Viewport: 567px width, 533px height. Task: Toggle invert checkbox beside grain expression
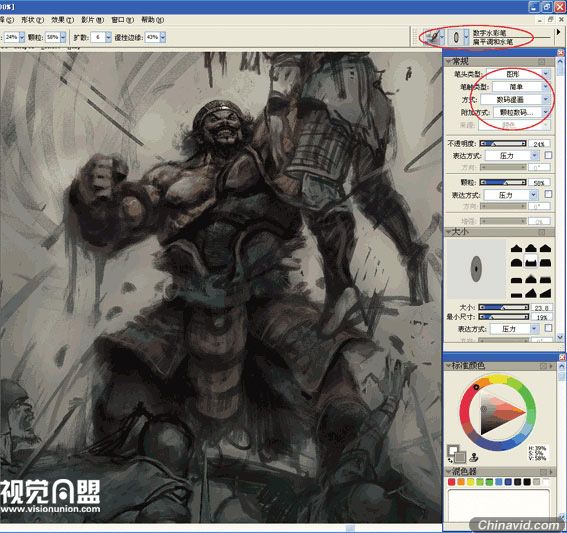(x=548, y=194)
